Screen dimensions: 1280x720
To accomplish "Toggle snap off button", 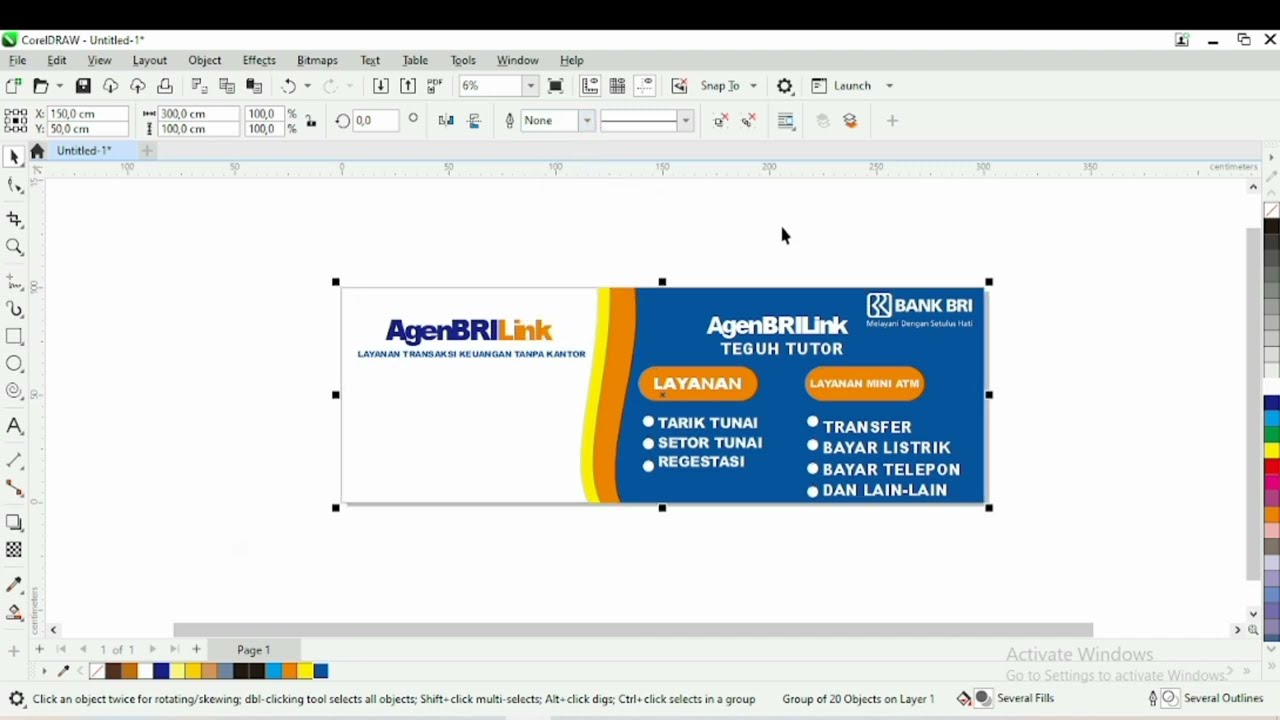I will tap(680, 86).
